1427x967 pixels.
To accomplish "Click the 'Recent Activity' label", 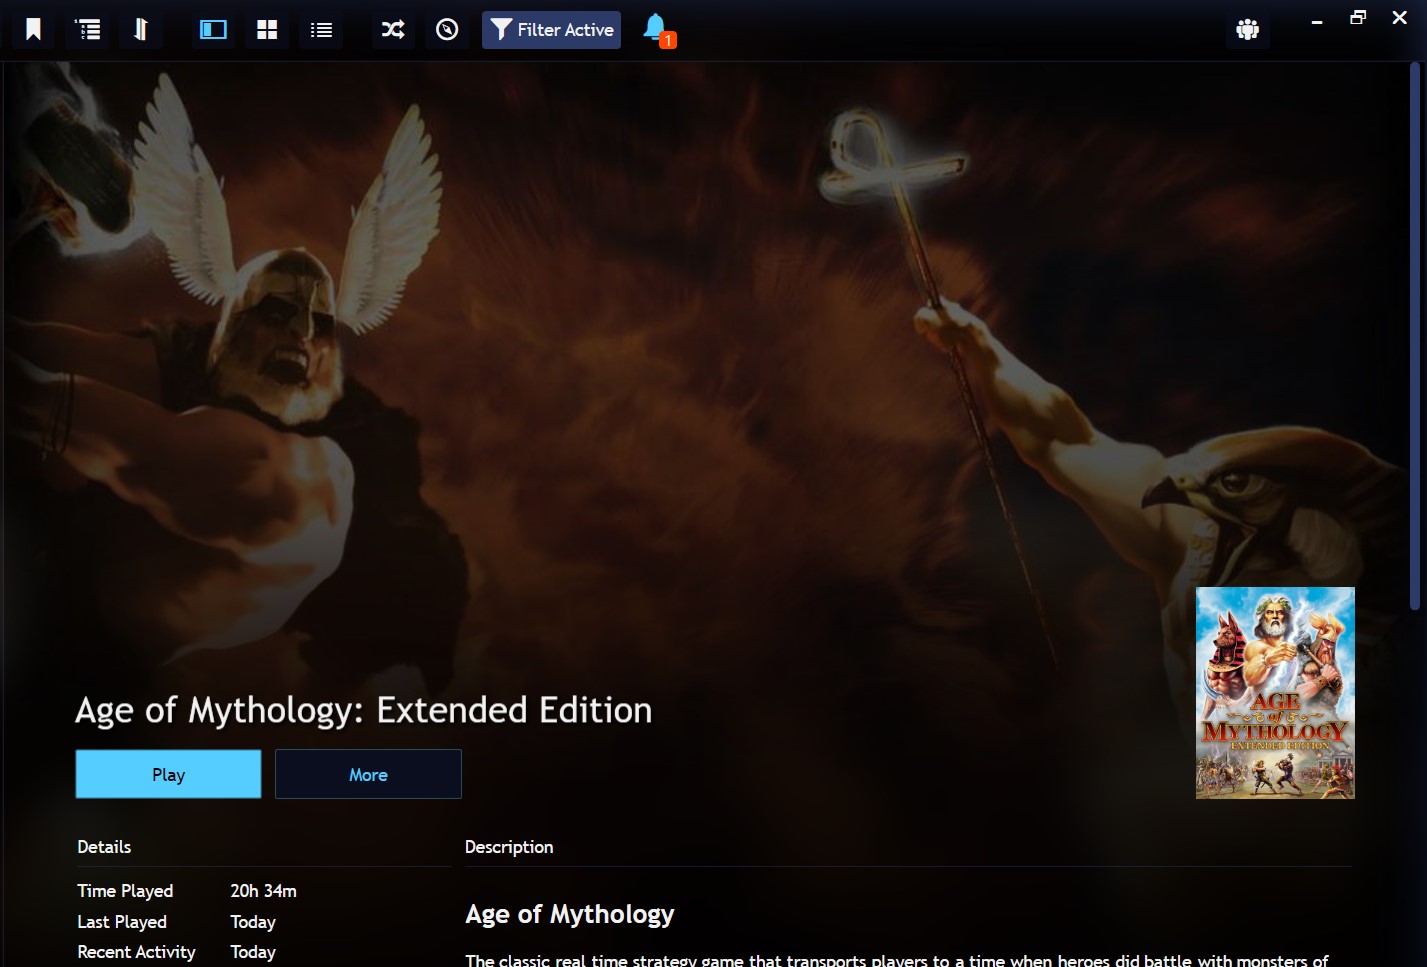I will click(136, 952).
